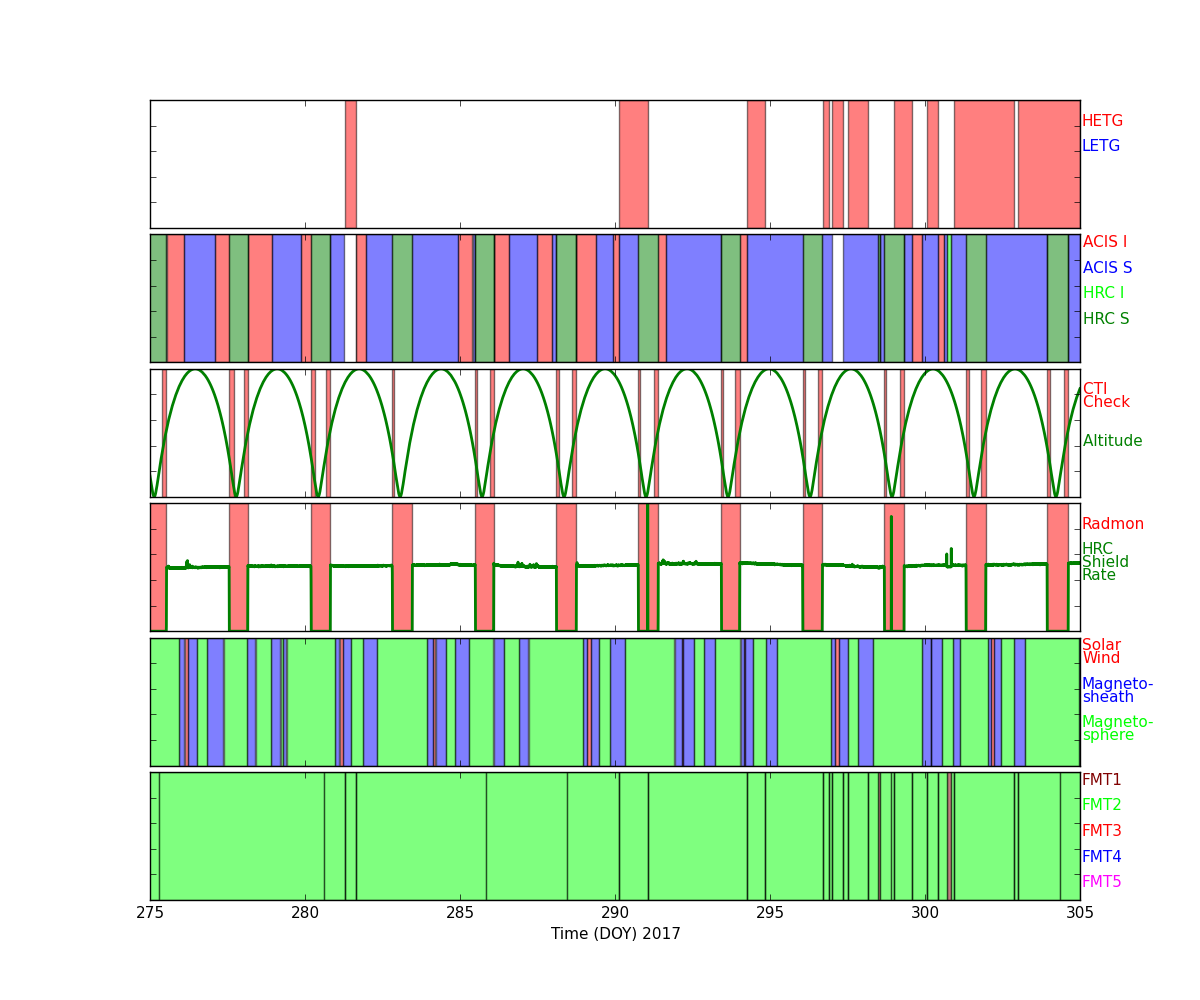
Task: Select the LETG legend label
Action: 1100,146
